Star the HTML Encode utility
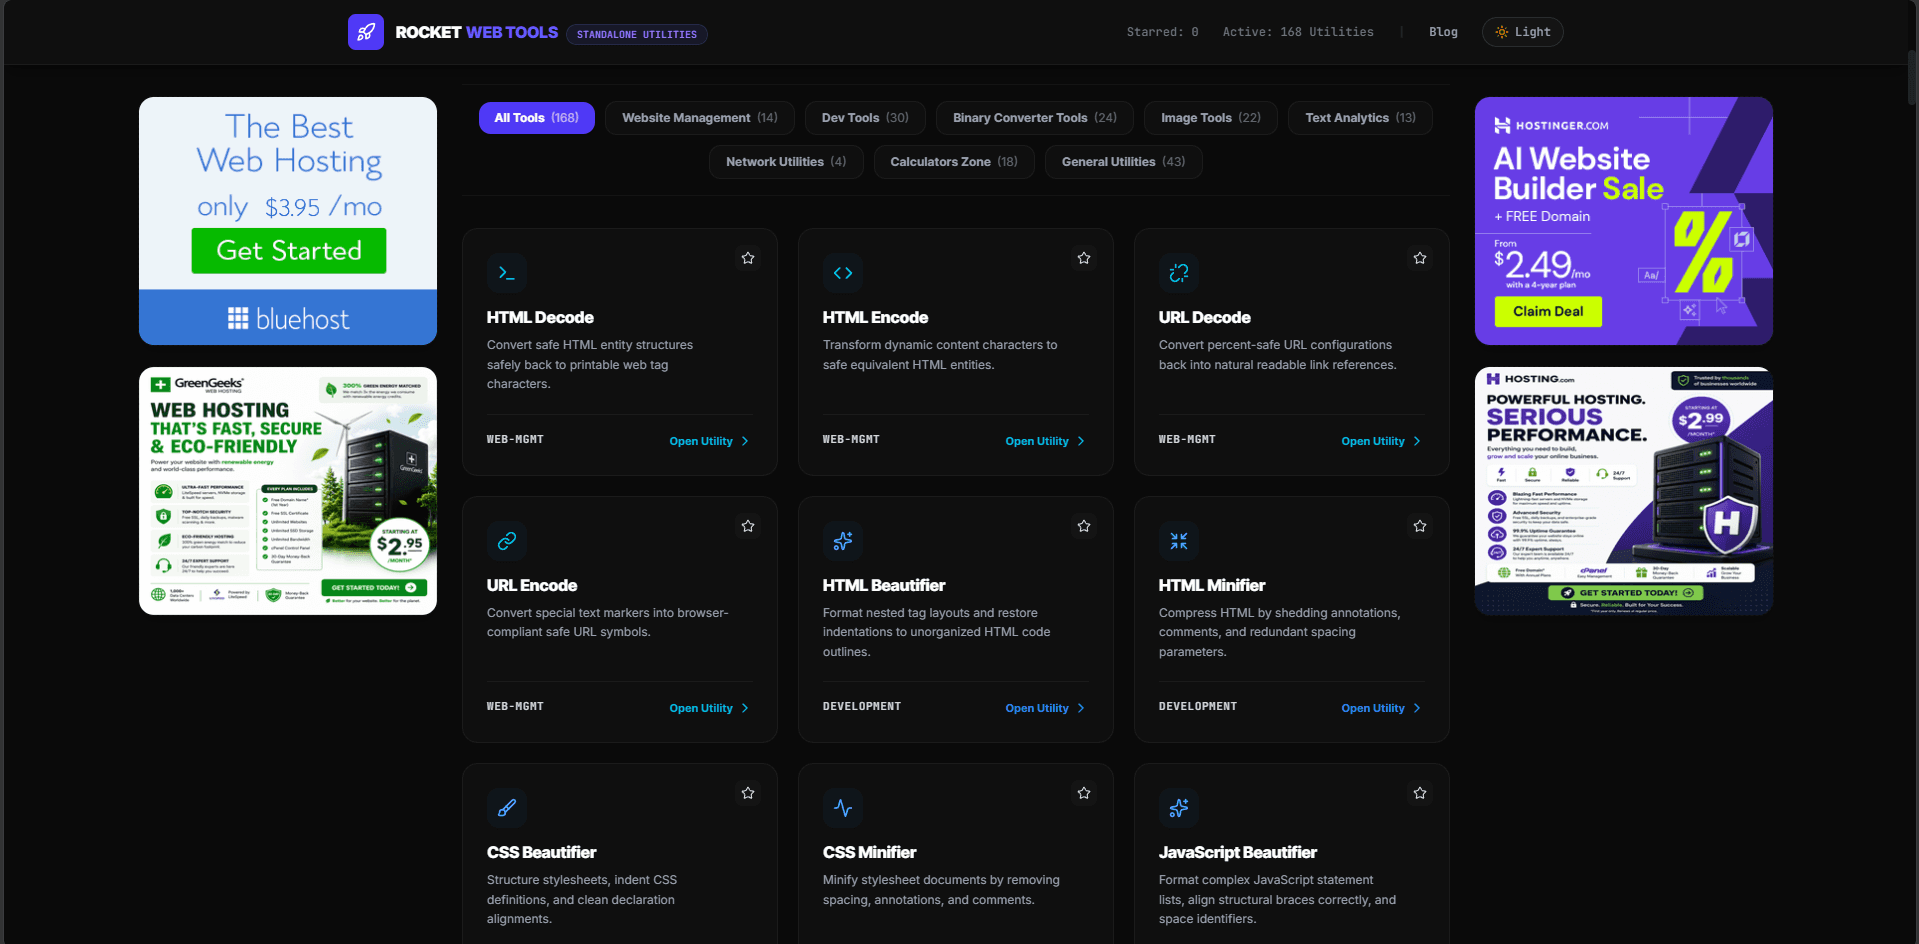Image resolution: width=1919 pixels, height=944 pixels. pos(1084,258)
